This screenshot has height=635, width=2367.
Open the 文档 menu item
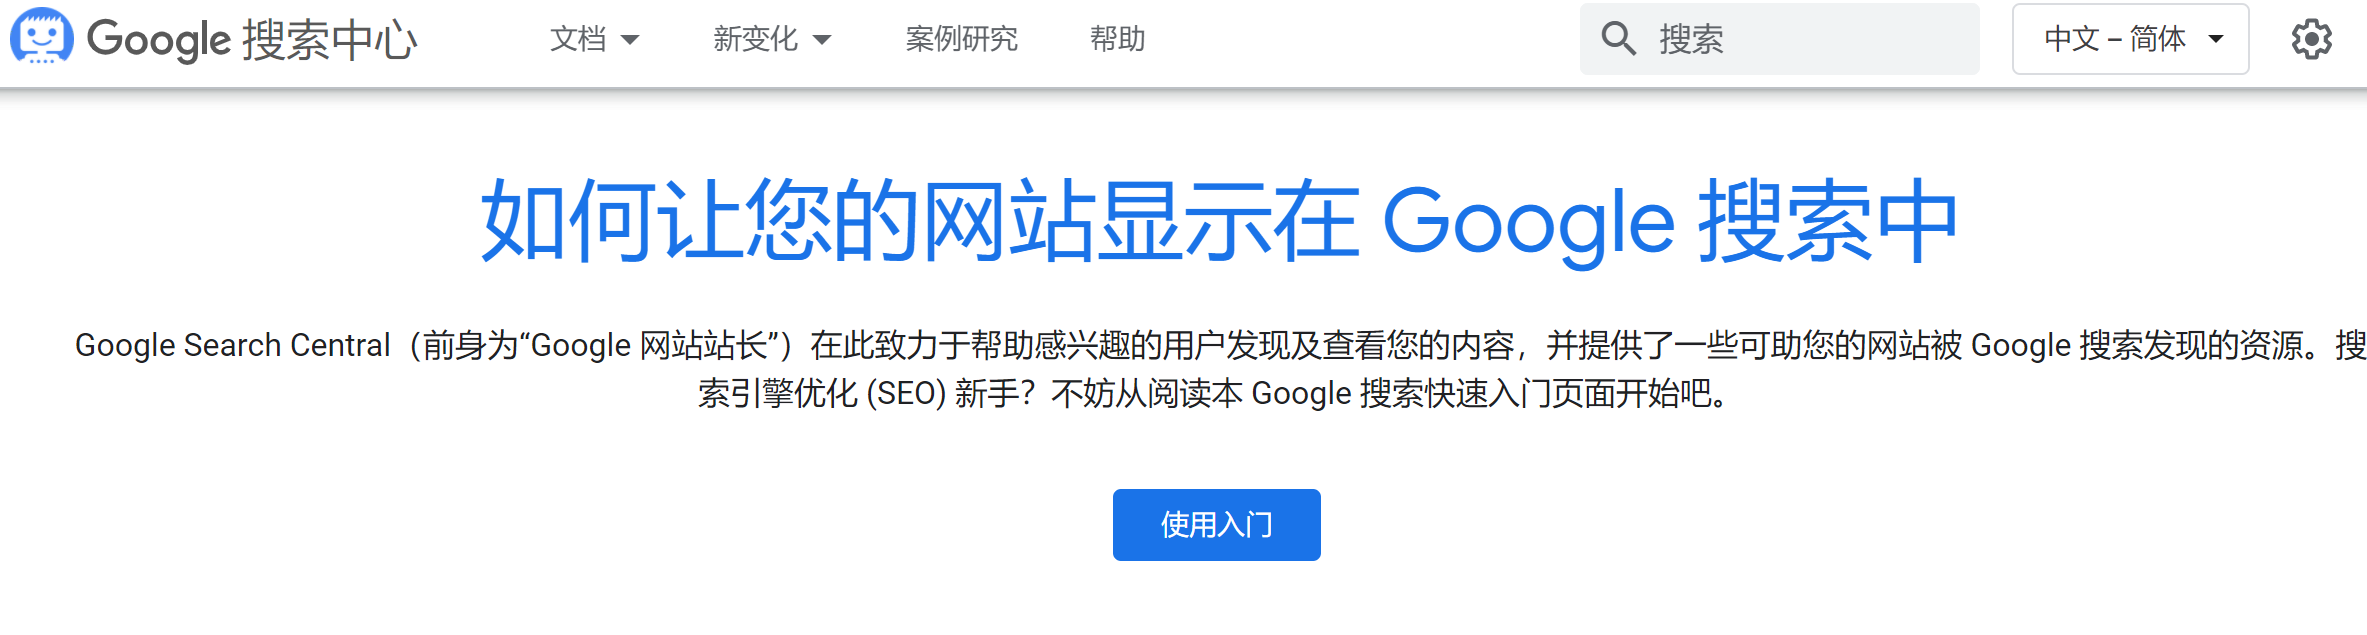pyautogui.click(x=594, y=39)
